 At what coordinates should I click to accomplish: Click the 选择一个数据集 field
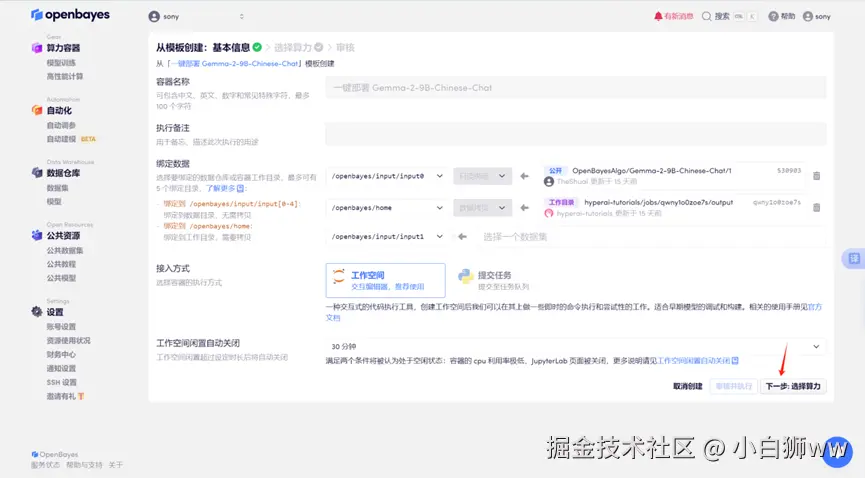click(651, 237)
